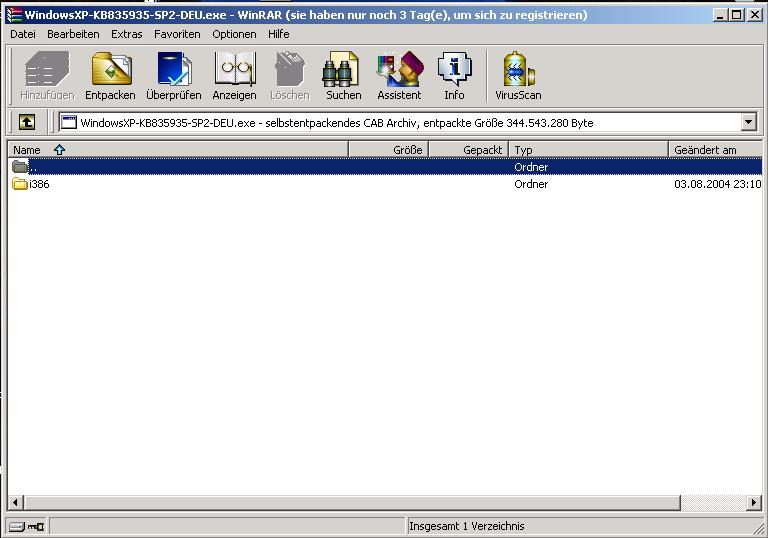
Task: Sort by the Name column header
Action: tap(178, 149)
